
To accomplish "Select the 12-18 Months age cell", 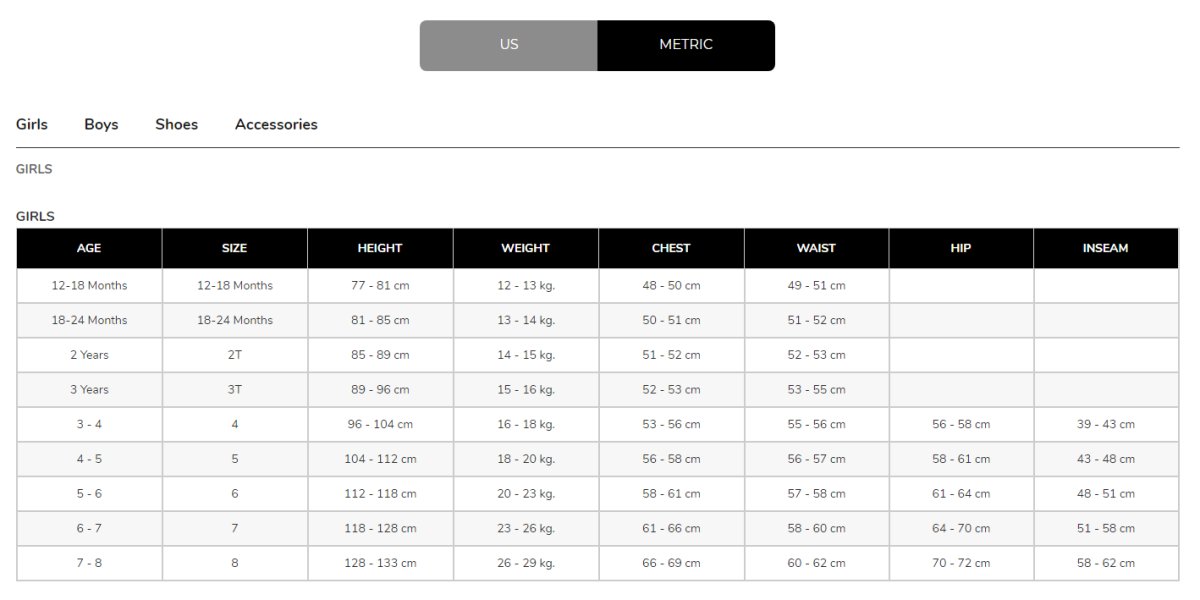I will [89, 286].
